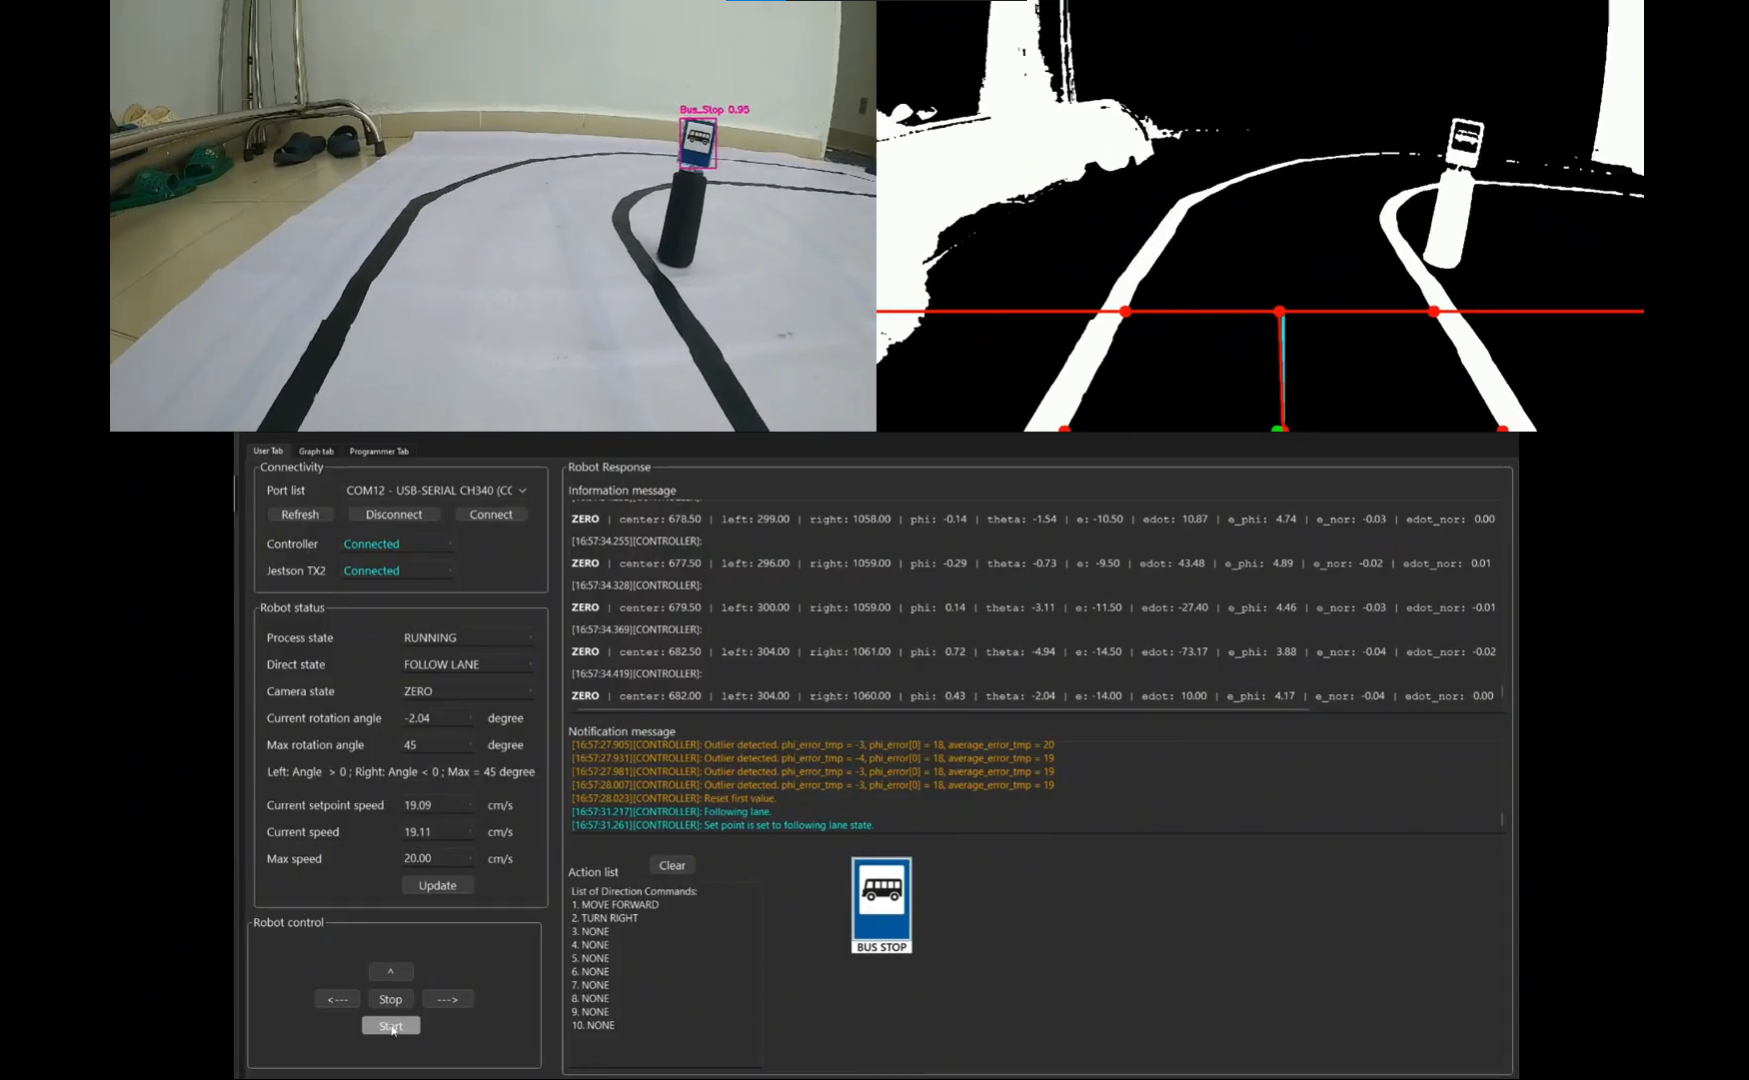Click the "3. NONE" action entry
This screenshot has width=1749, height=1080.
coord(590,932)
